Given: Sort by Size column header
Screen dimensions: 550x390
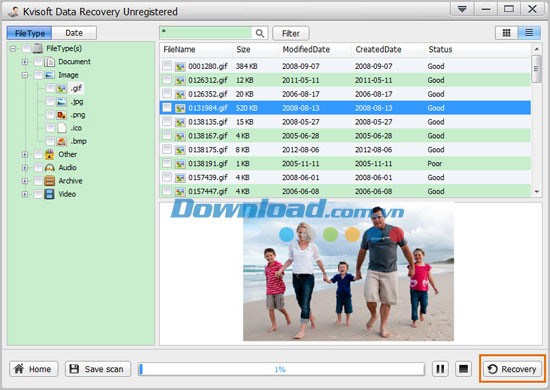Looking at the screenshot, I should click(256, 49).
